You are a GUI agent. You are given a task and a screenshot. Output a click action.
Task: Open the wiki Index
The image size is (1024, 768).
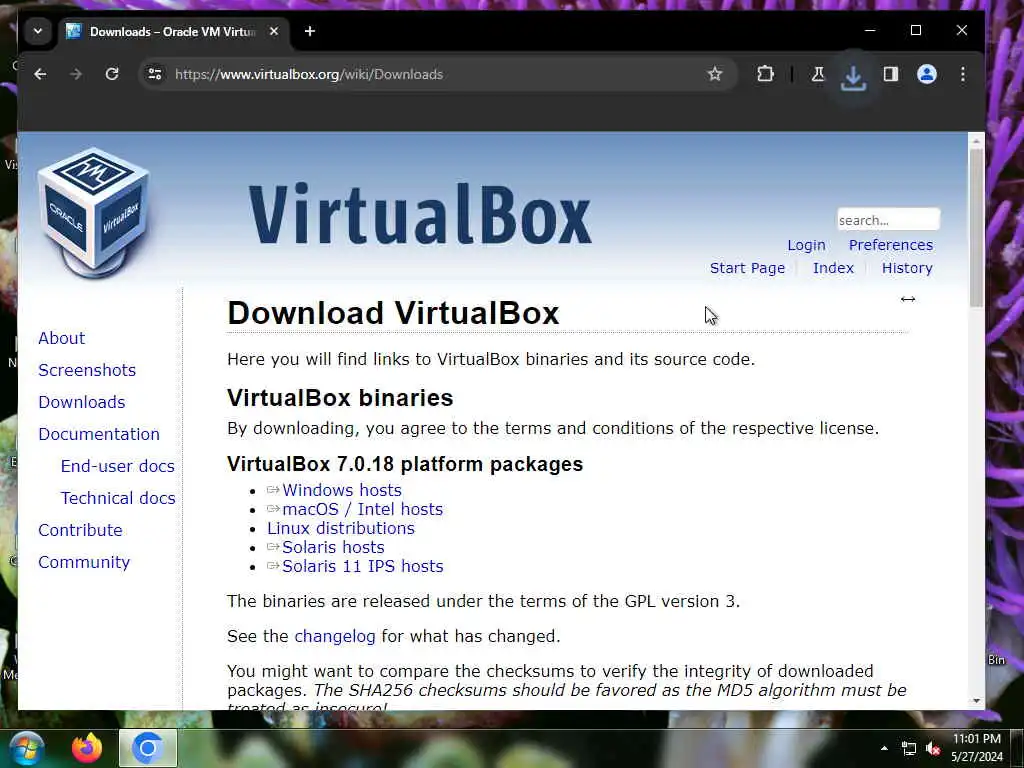(833, 268)
